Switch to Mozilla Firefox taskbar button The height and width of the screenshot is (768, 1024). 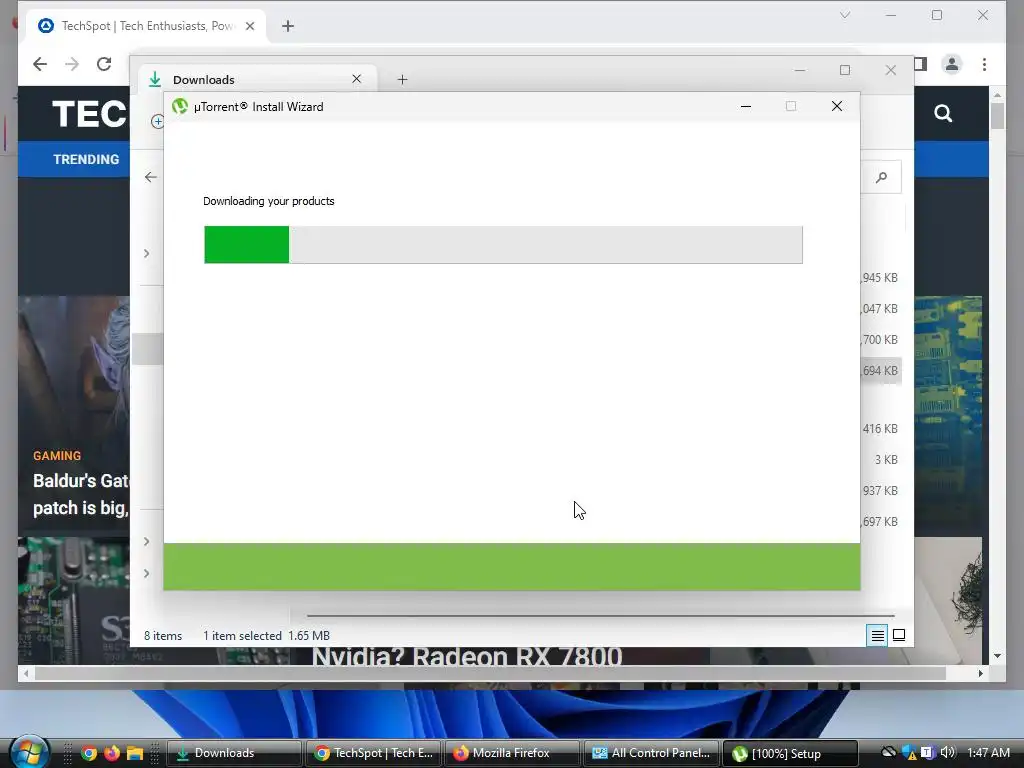513,753
